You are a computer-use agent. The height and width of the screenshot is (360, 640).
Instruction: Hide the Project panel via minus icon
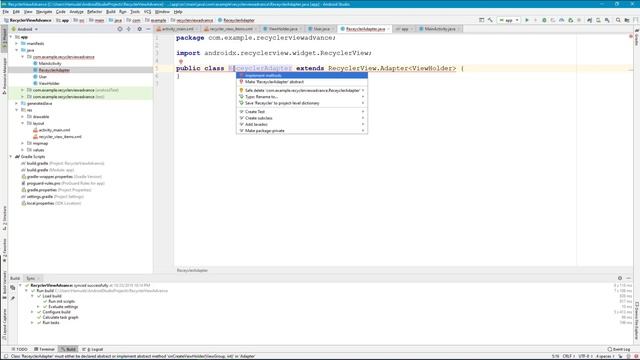pyautogui.click(x=148, y=29)
